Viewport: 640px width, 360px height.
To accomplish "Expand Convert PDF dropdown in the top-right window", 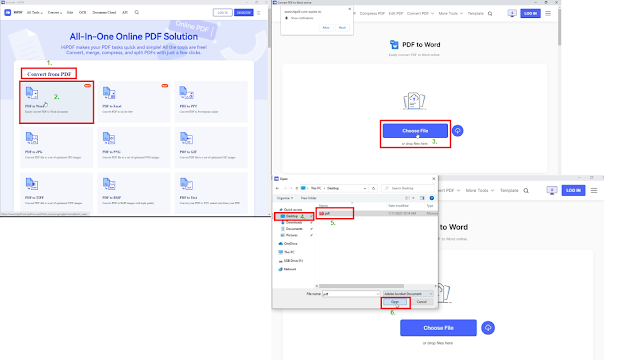I will [420, 13].
